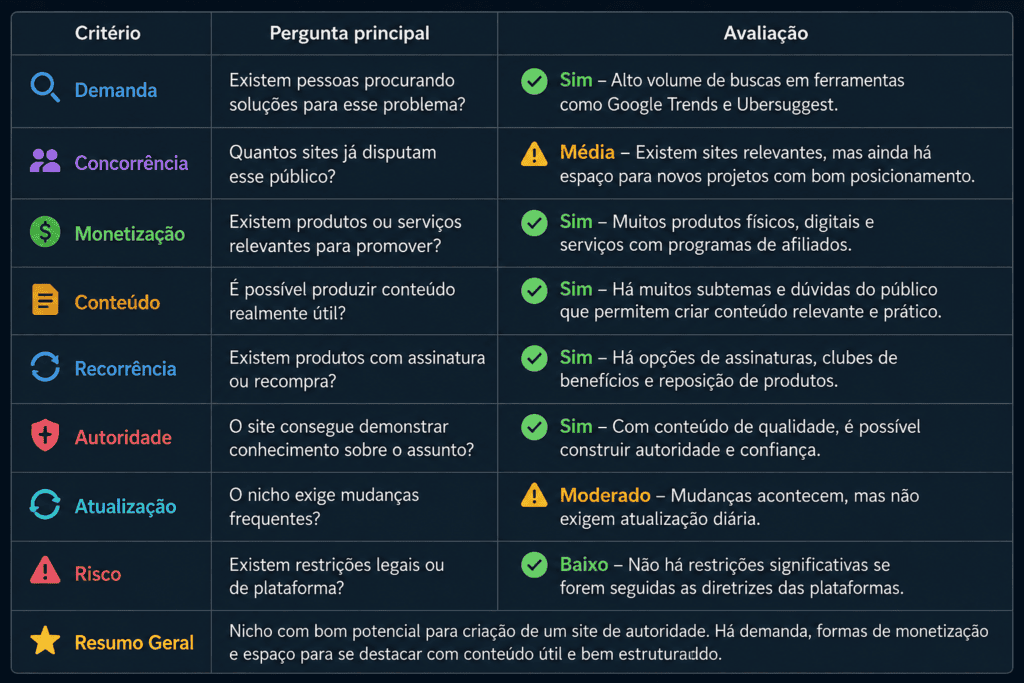
Task: Select the Avaliação column header
Action: 765,33
